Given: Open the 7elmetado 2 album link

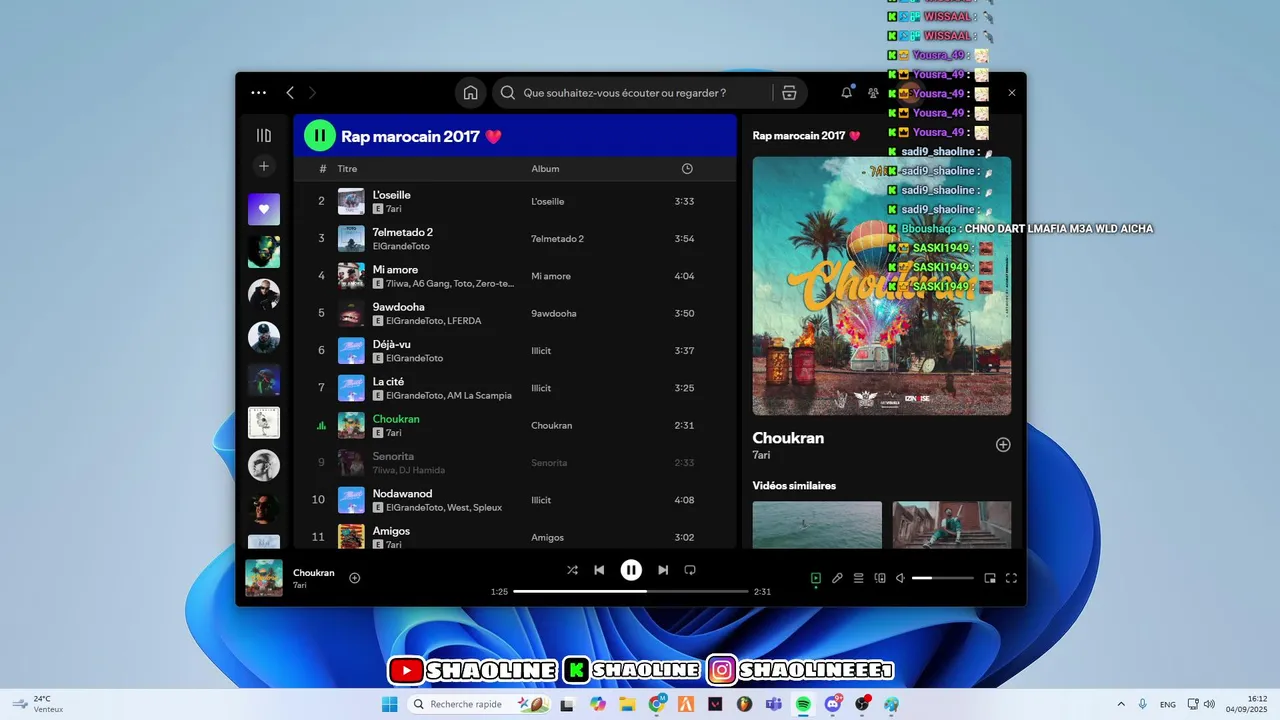Looking at the screenshot, I should pyautogui.click(x=557, y=239).
